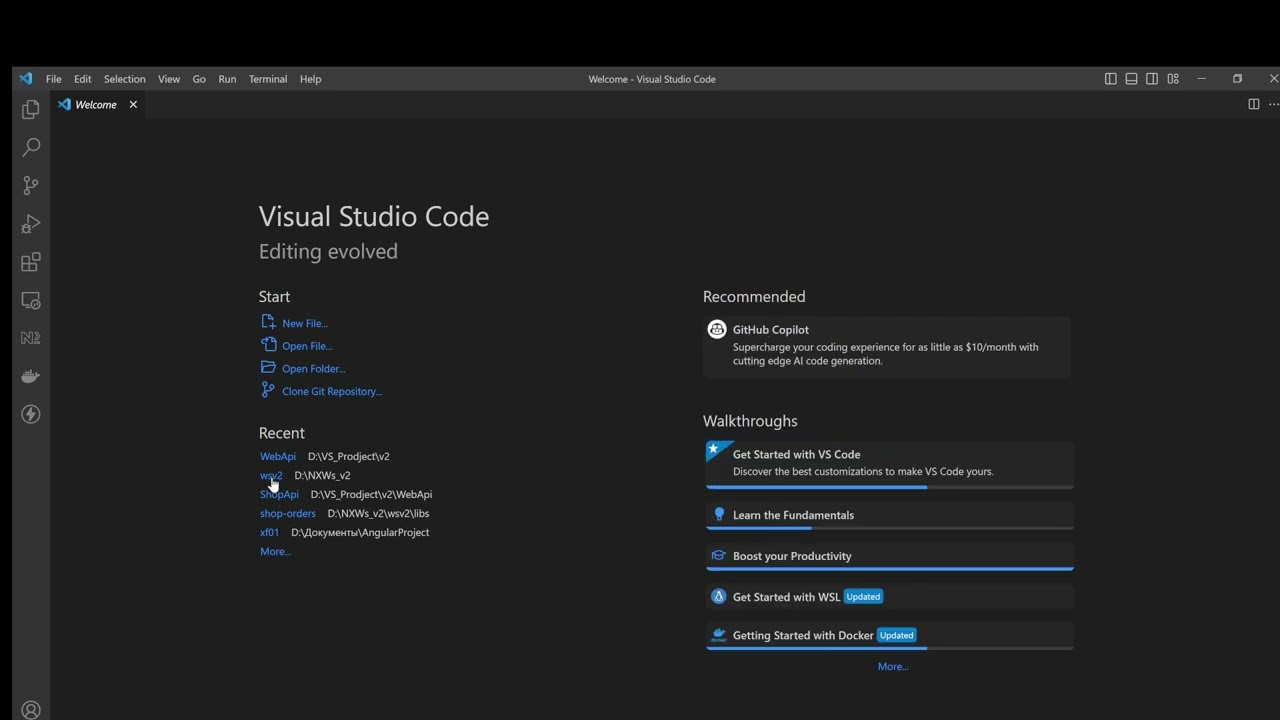Open Get Started with WSL walkthrough
Viewport: 1280px width, 720px height.
890,597
